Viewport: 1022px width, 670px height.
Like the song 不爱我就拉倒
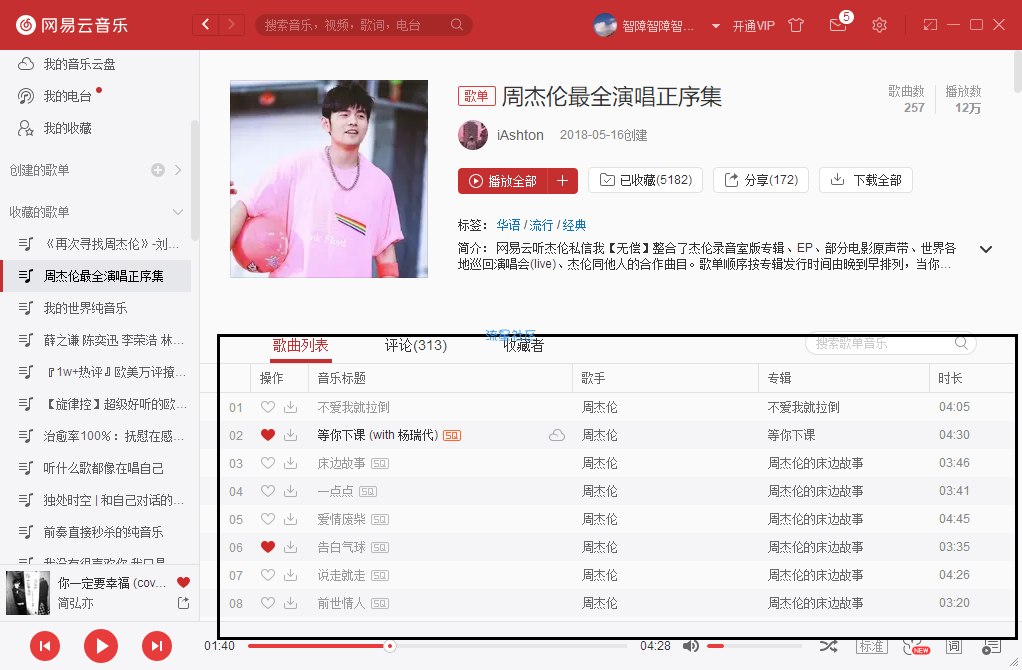point(268,407)
